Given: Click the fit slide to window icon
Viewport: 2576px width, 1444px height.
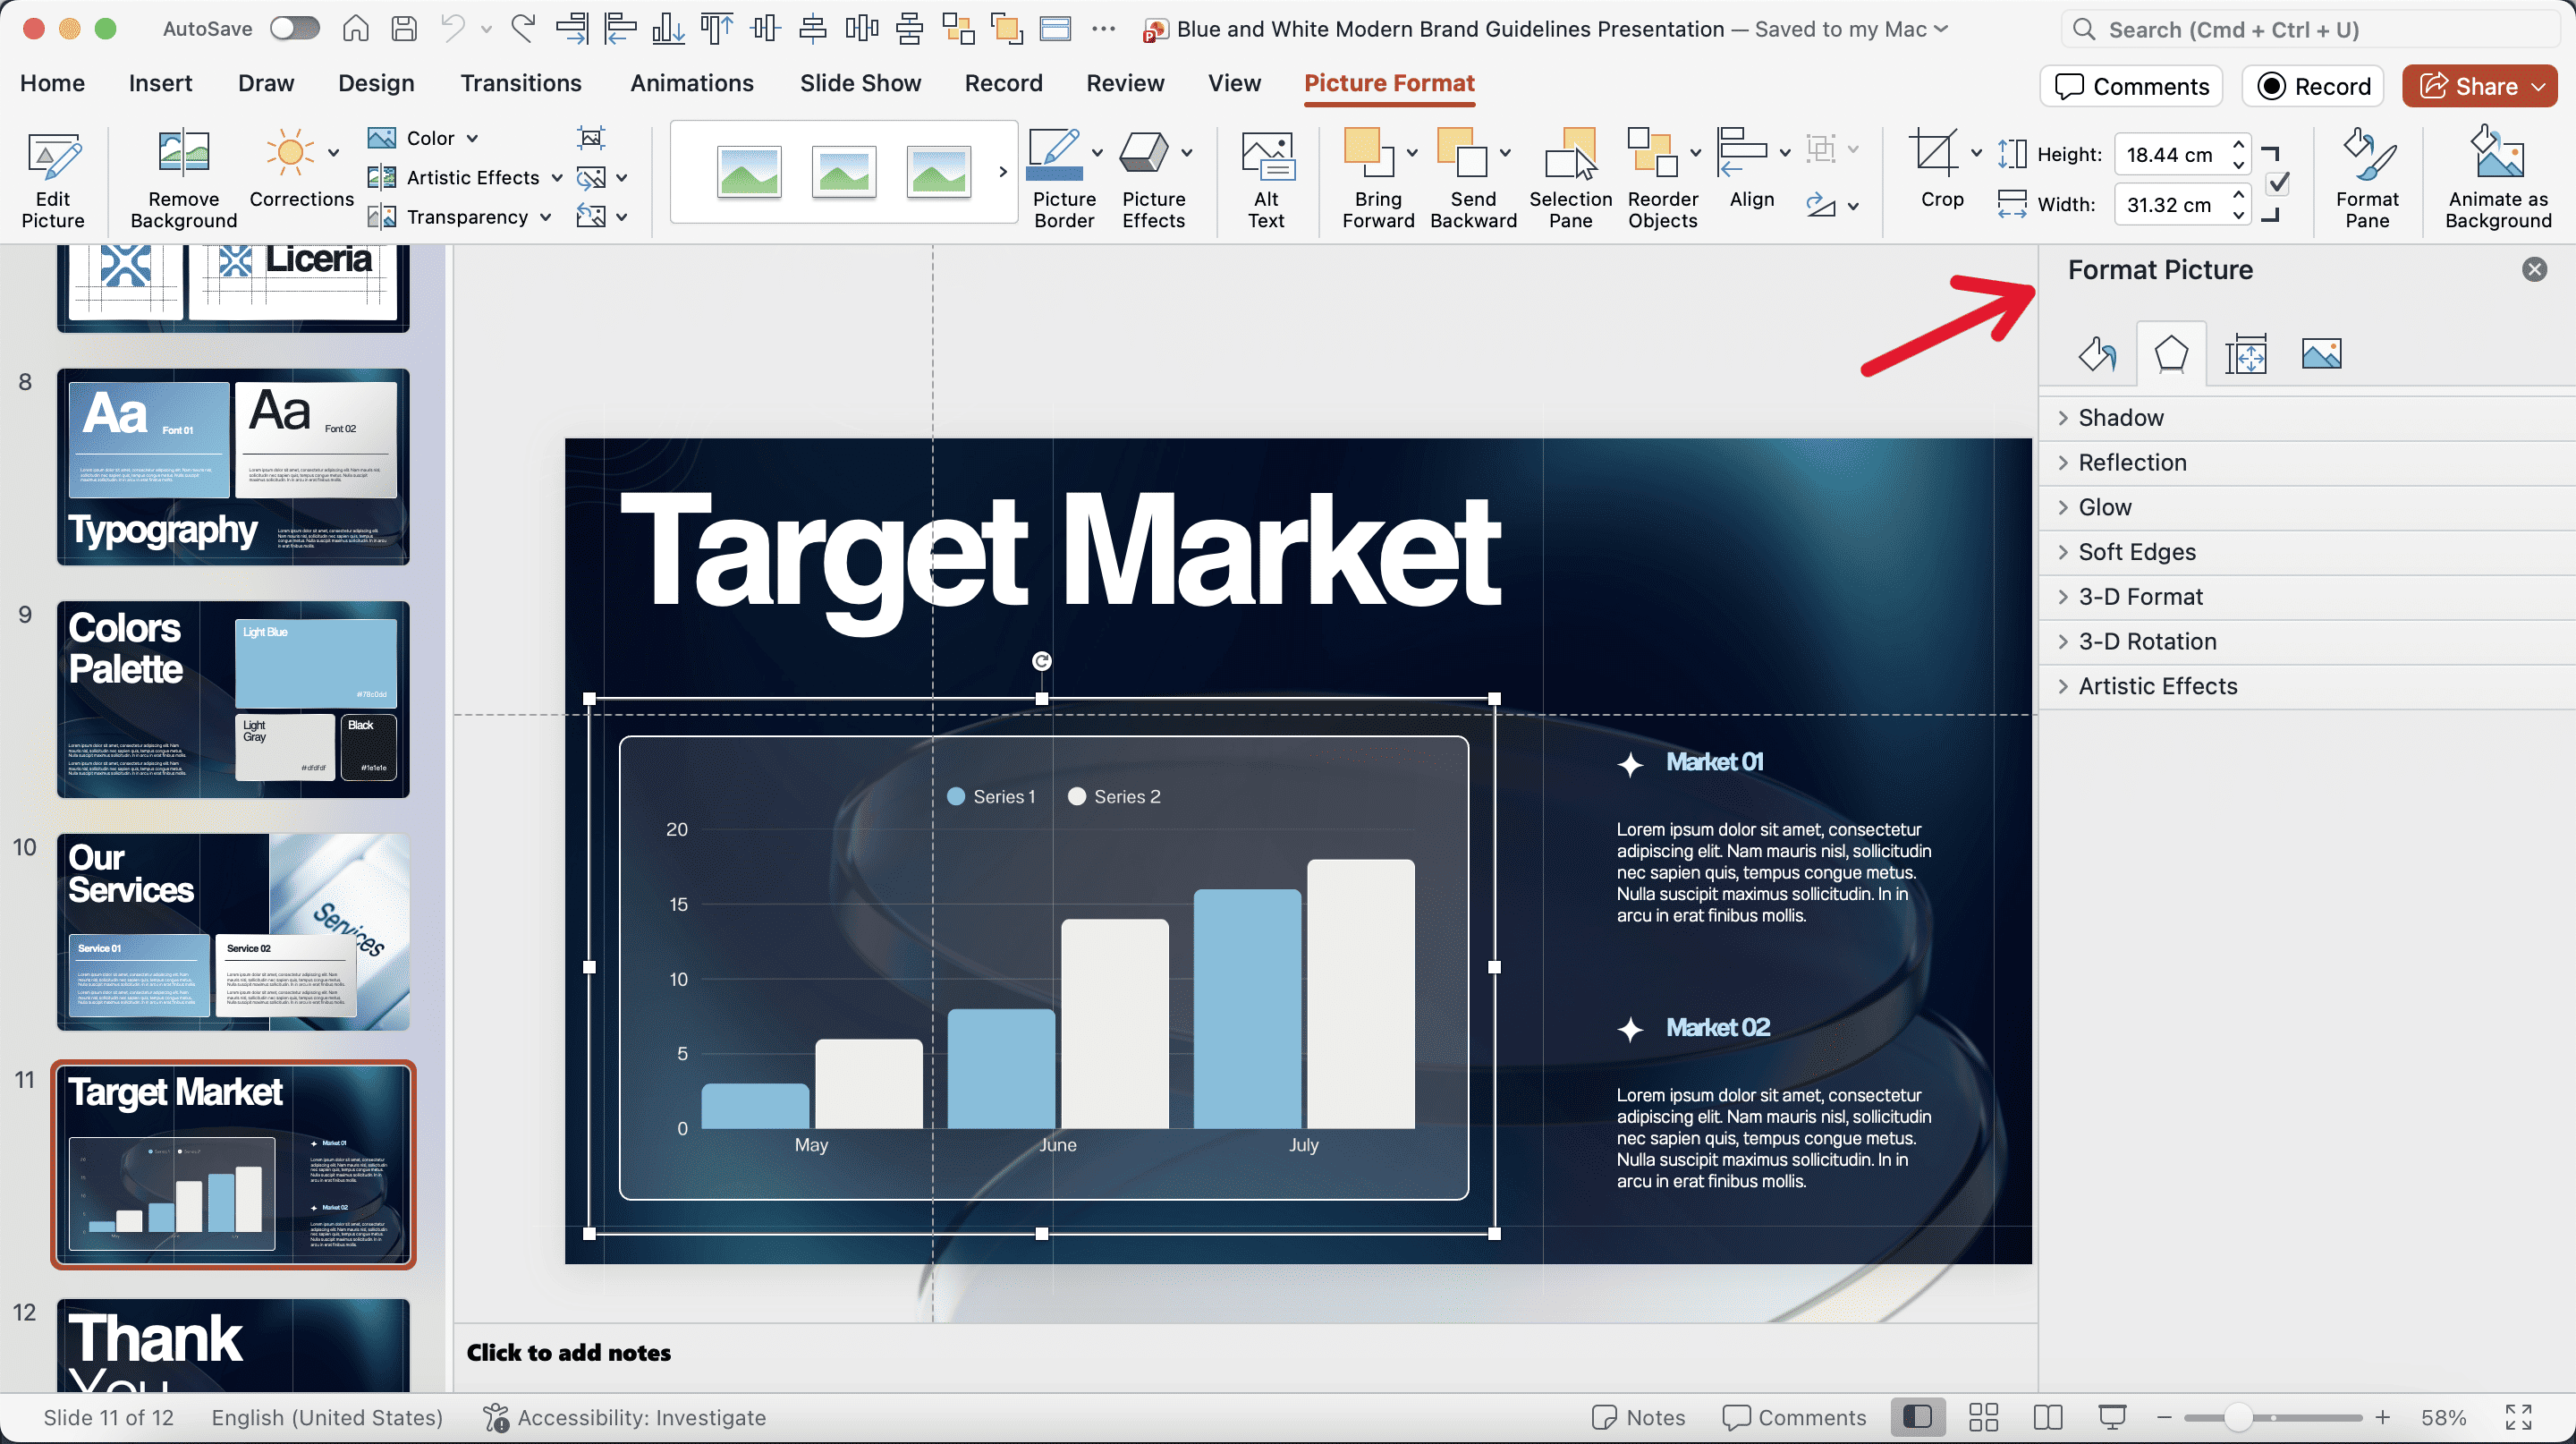Looking at the screenshot, I should (2518, 1417).
